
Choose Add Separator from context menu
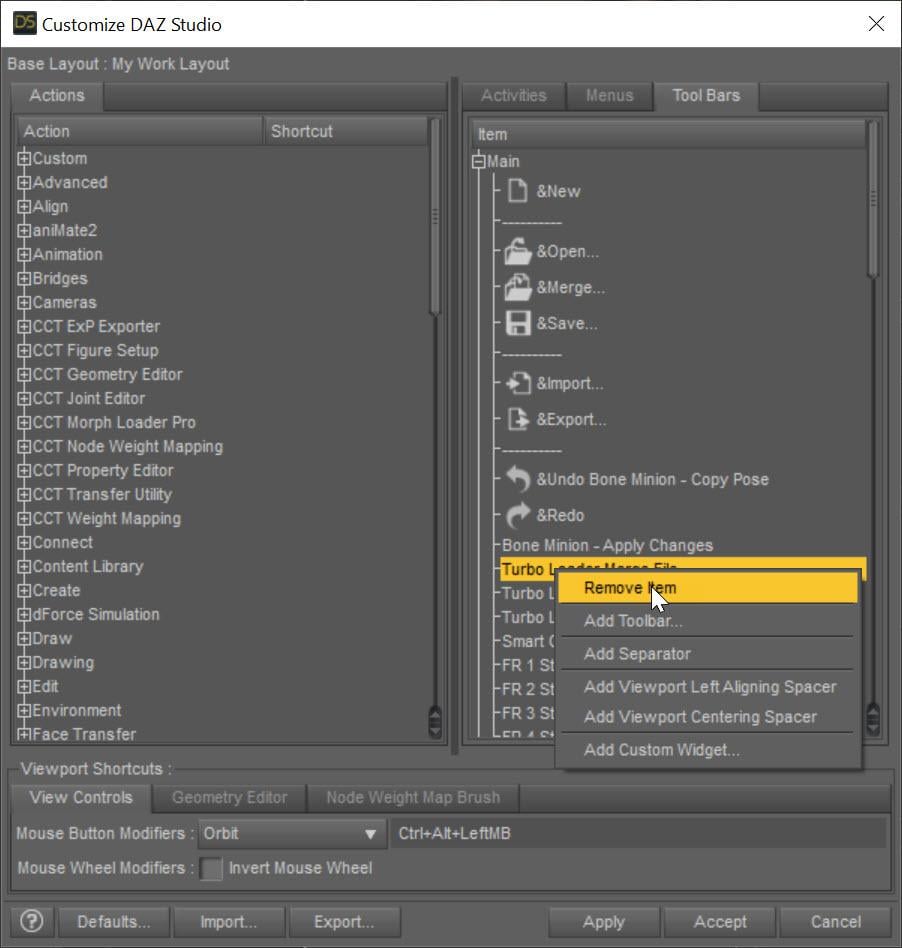707,654
